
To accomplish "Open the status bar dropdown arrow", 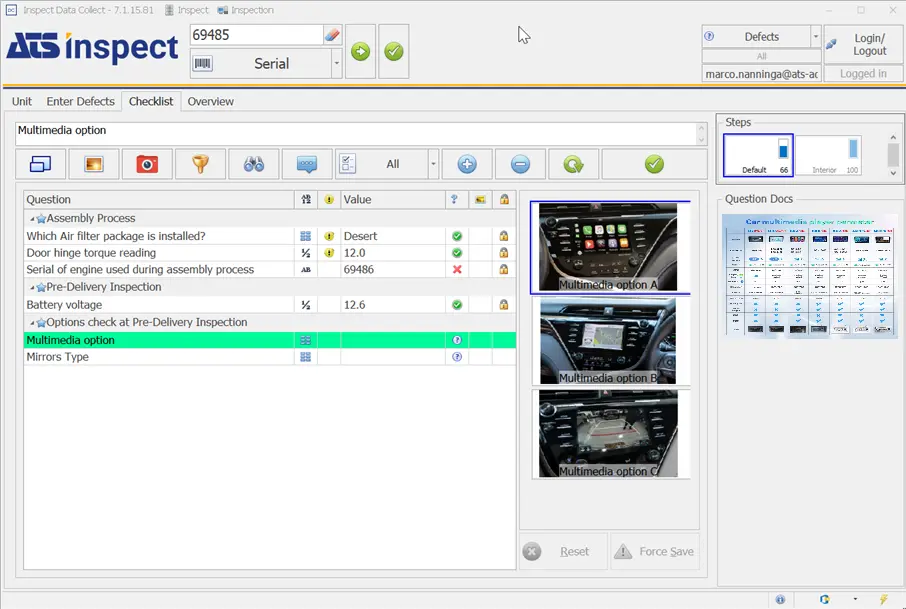I will (x=855, y=599).
